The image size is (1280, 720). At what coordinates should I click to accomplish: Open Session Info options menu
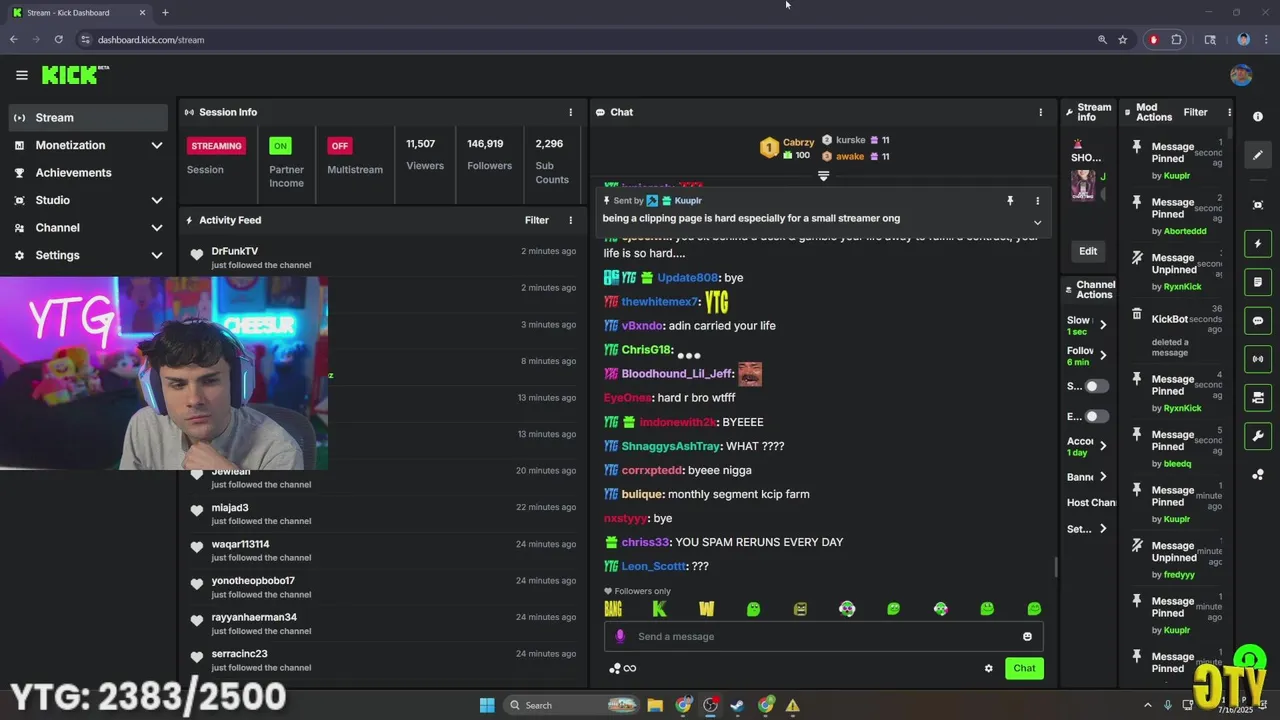571,112
